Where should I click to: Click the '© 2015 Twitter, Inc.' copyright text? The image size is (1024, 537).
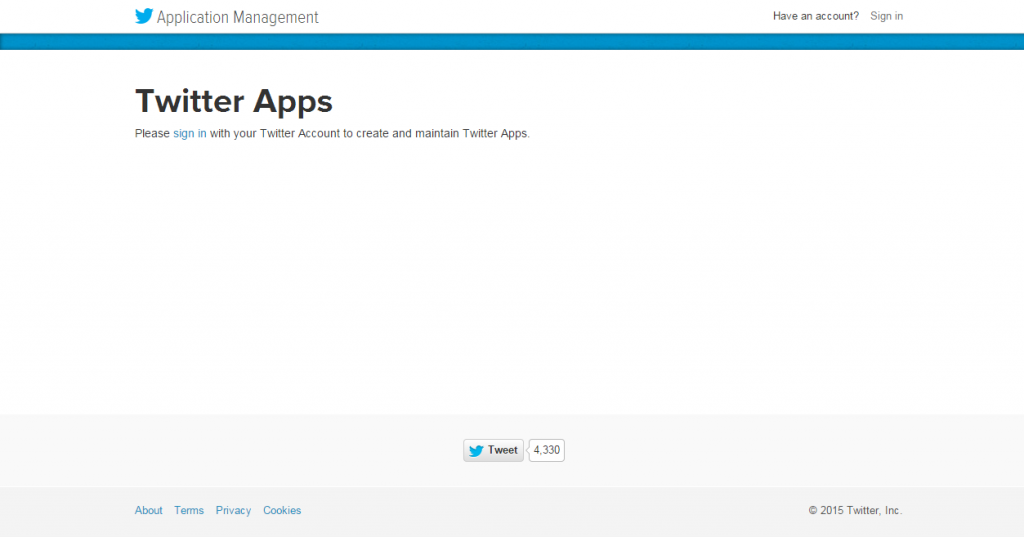856,510
